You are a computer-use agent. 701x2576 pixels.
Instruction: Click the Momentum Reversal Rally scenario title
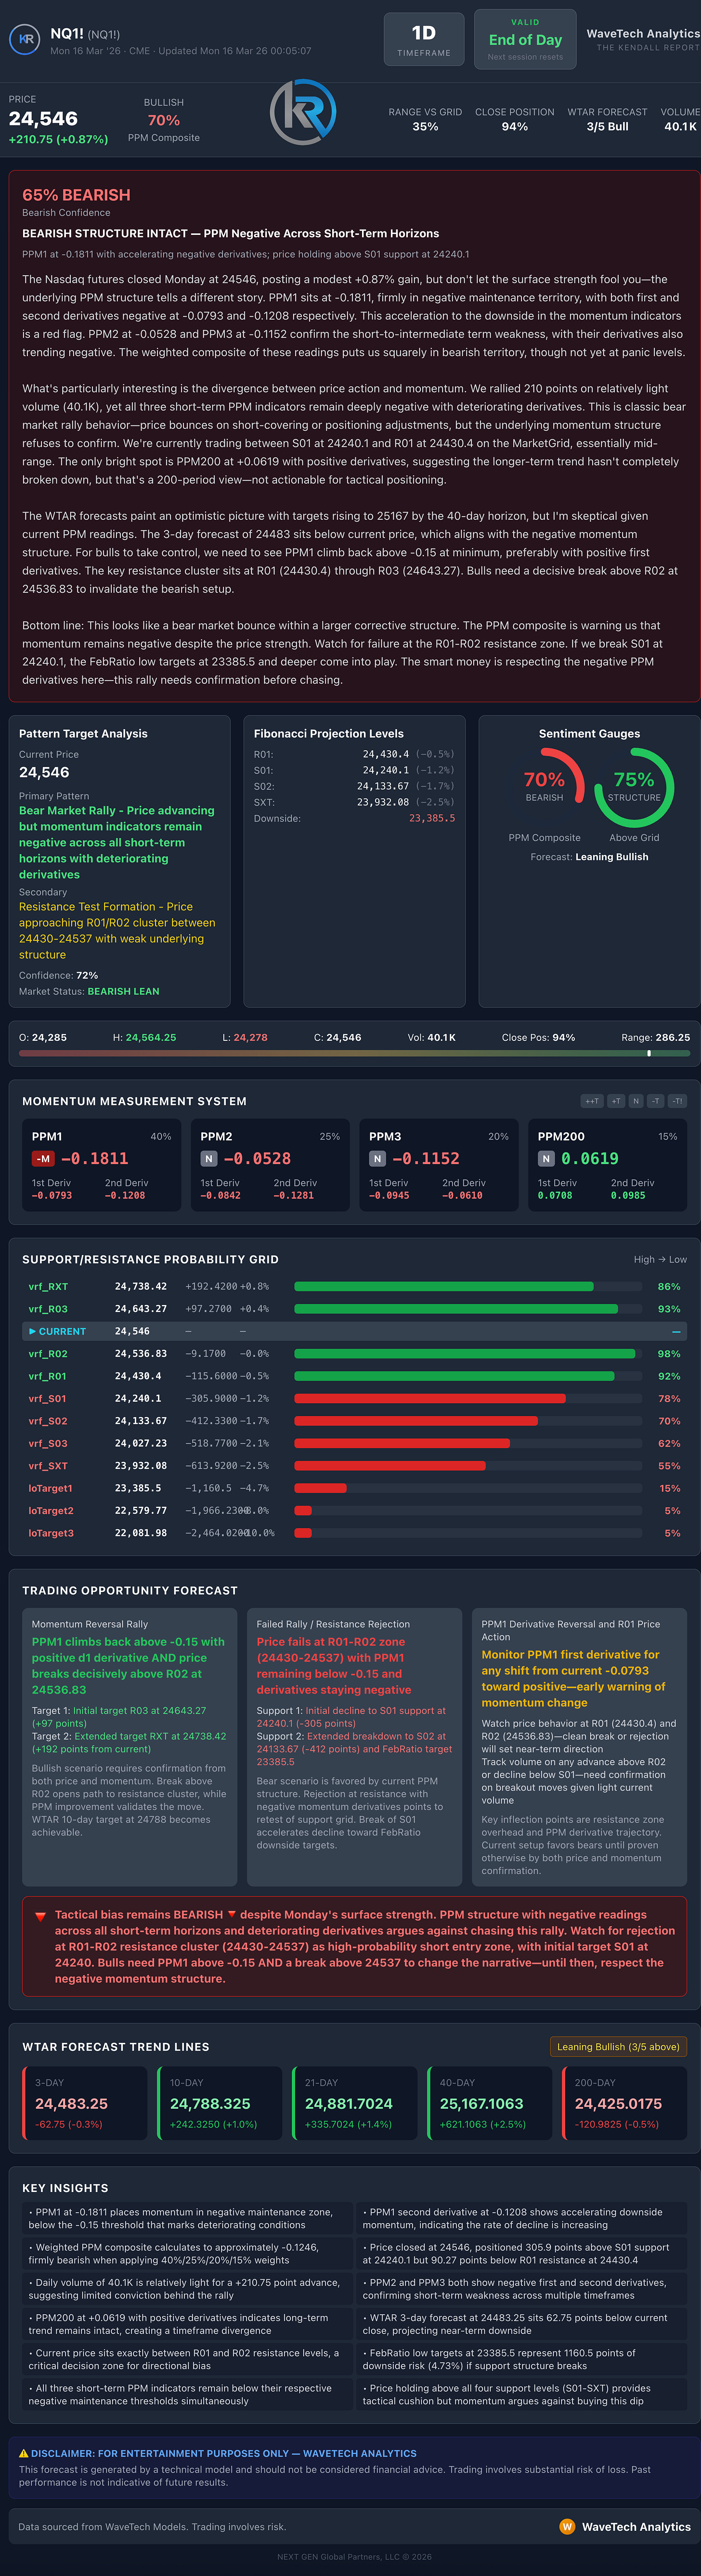89,1624
